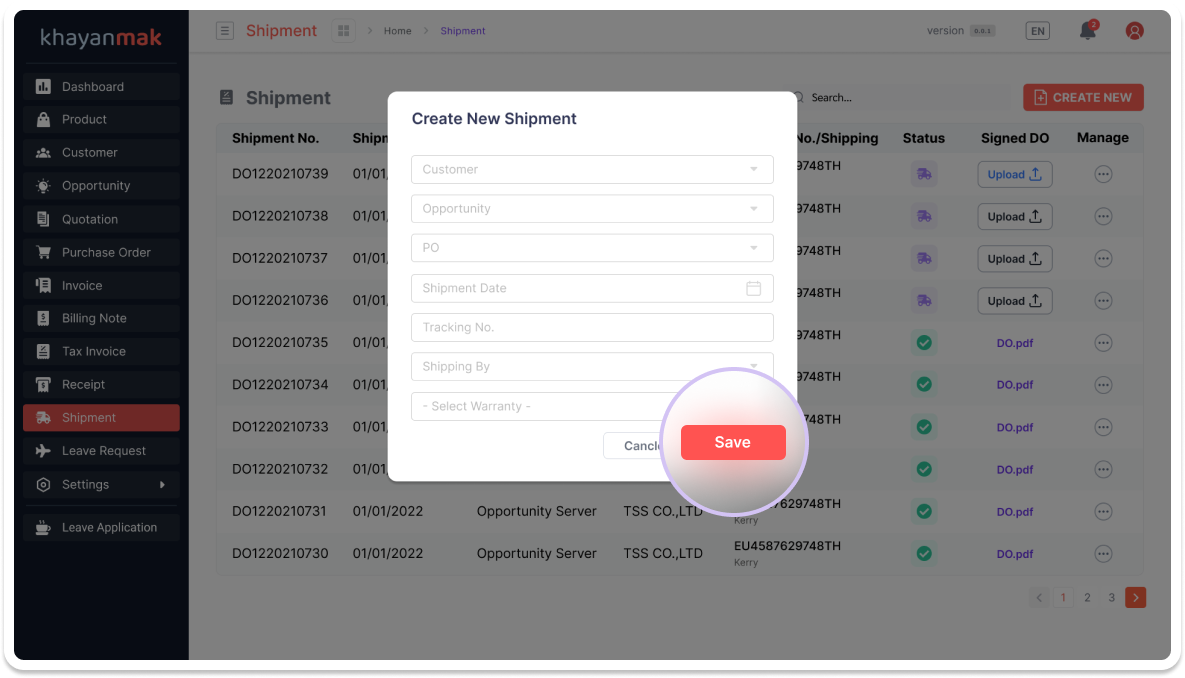Click the Tracking No. input field

(x=592, y=327)
